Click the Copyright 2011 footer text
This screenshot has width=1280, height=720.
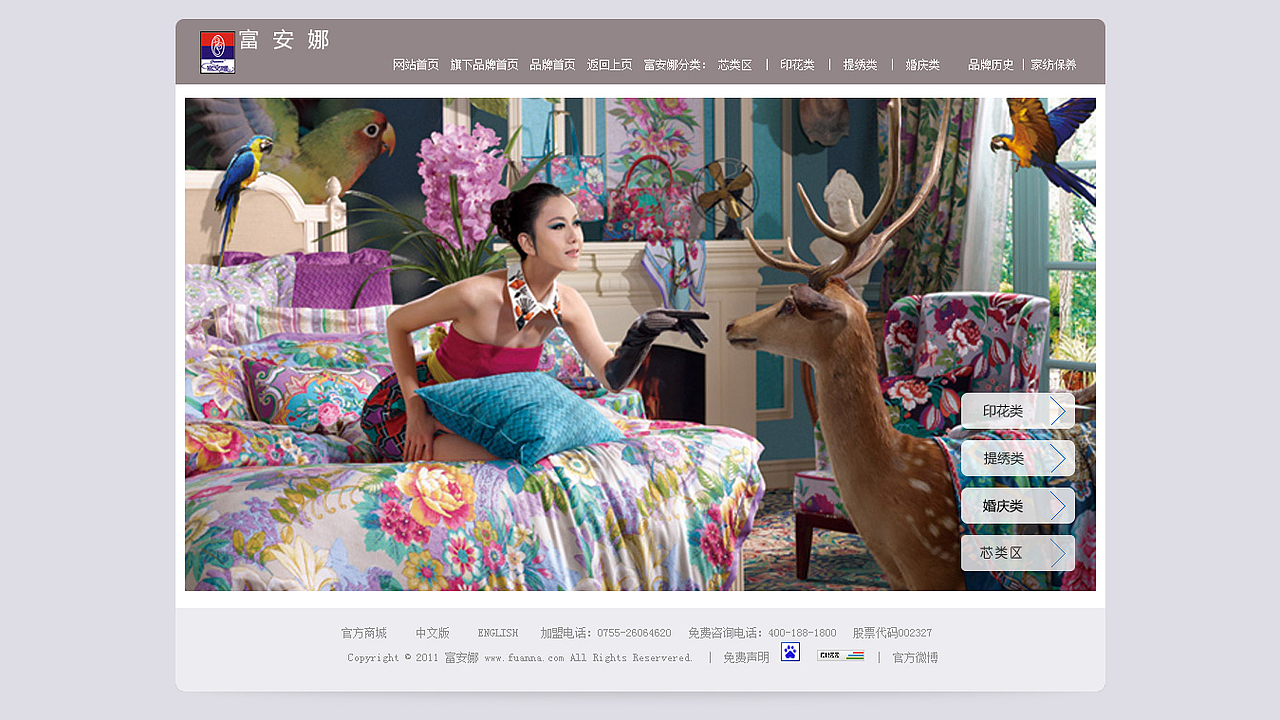(x=520, y=658)
